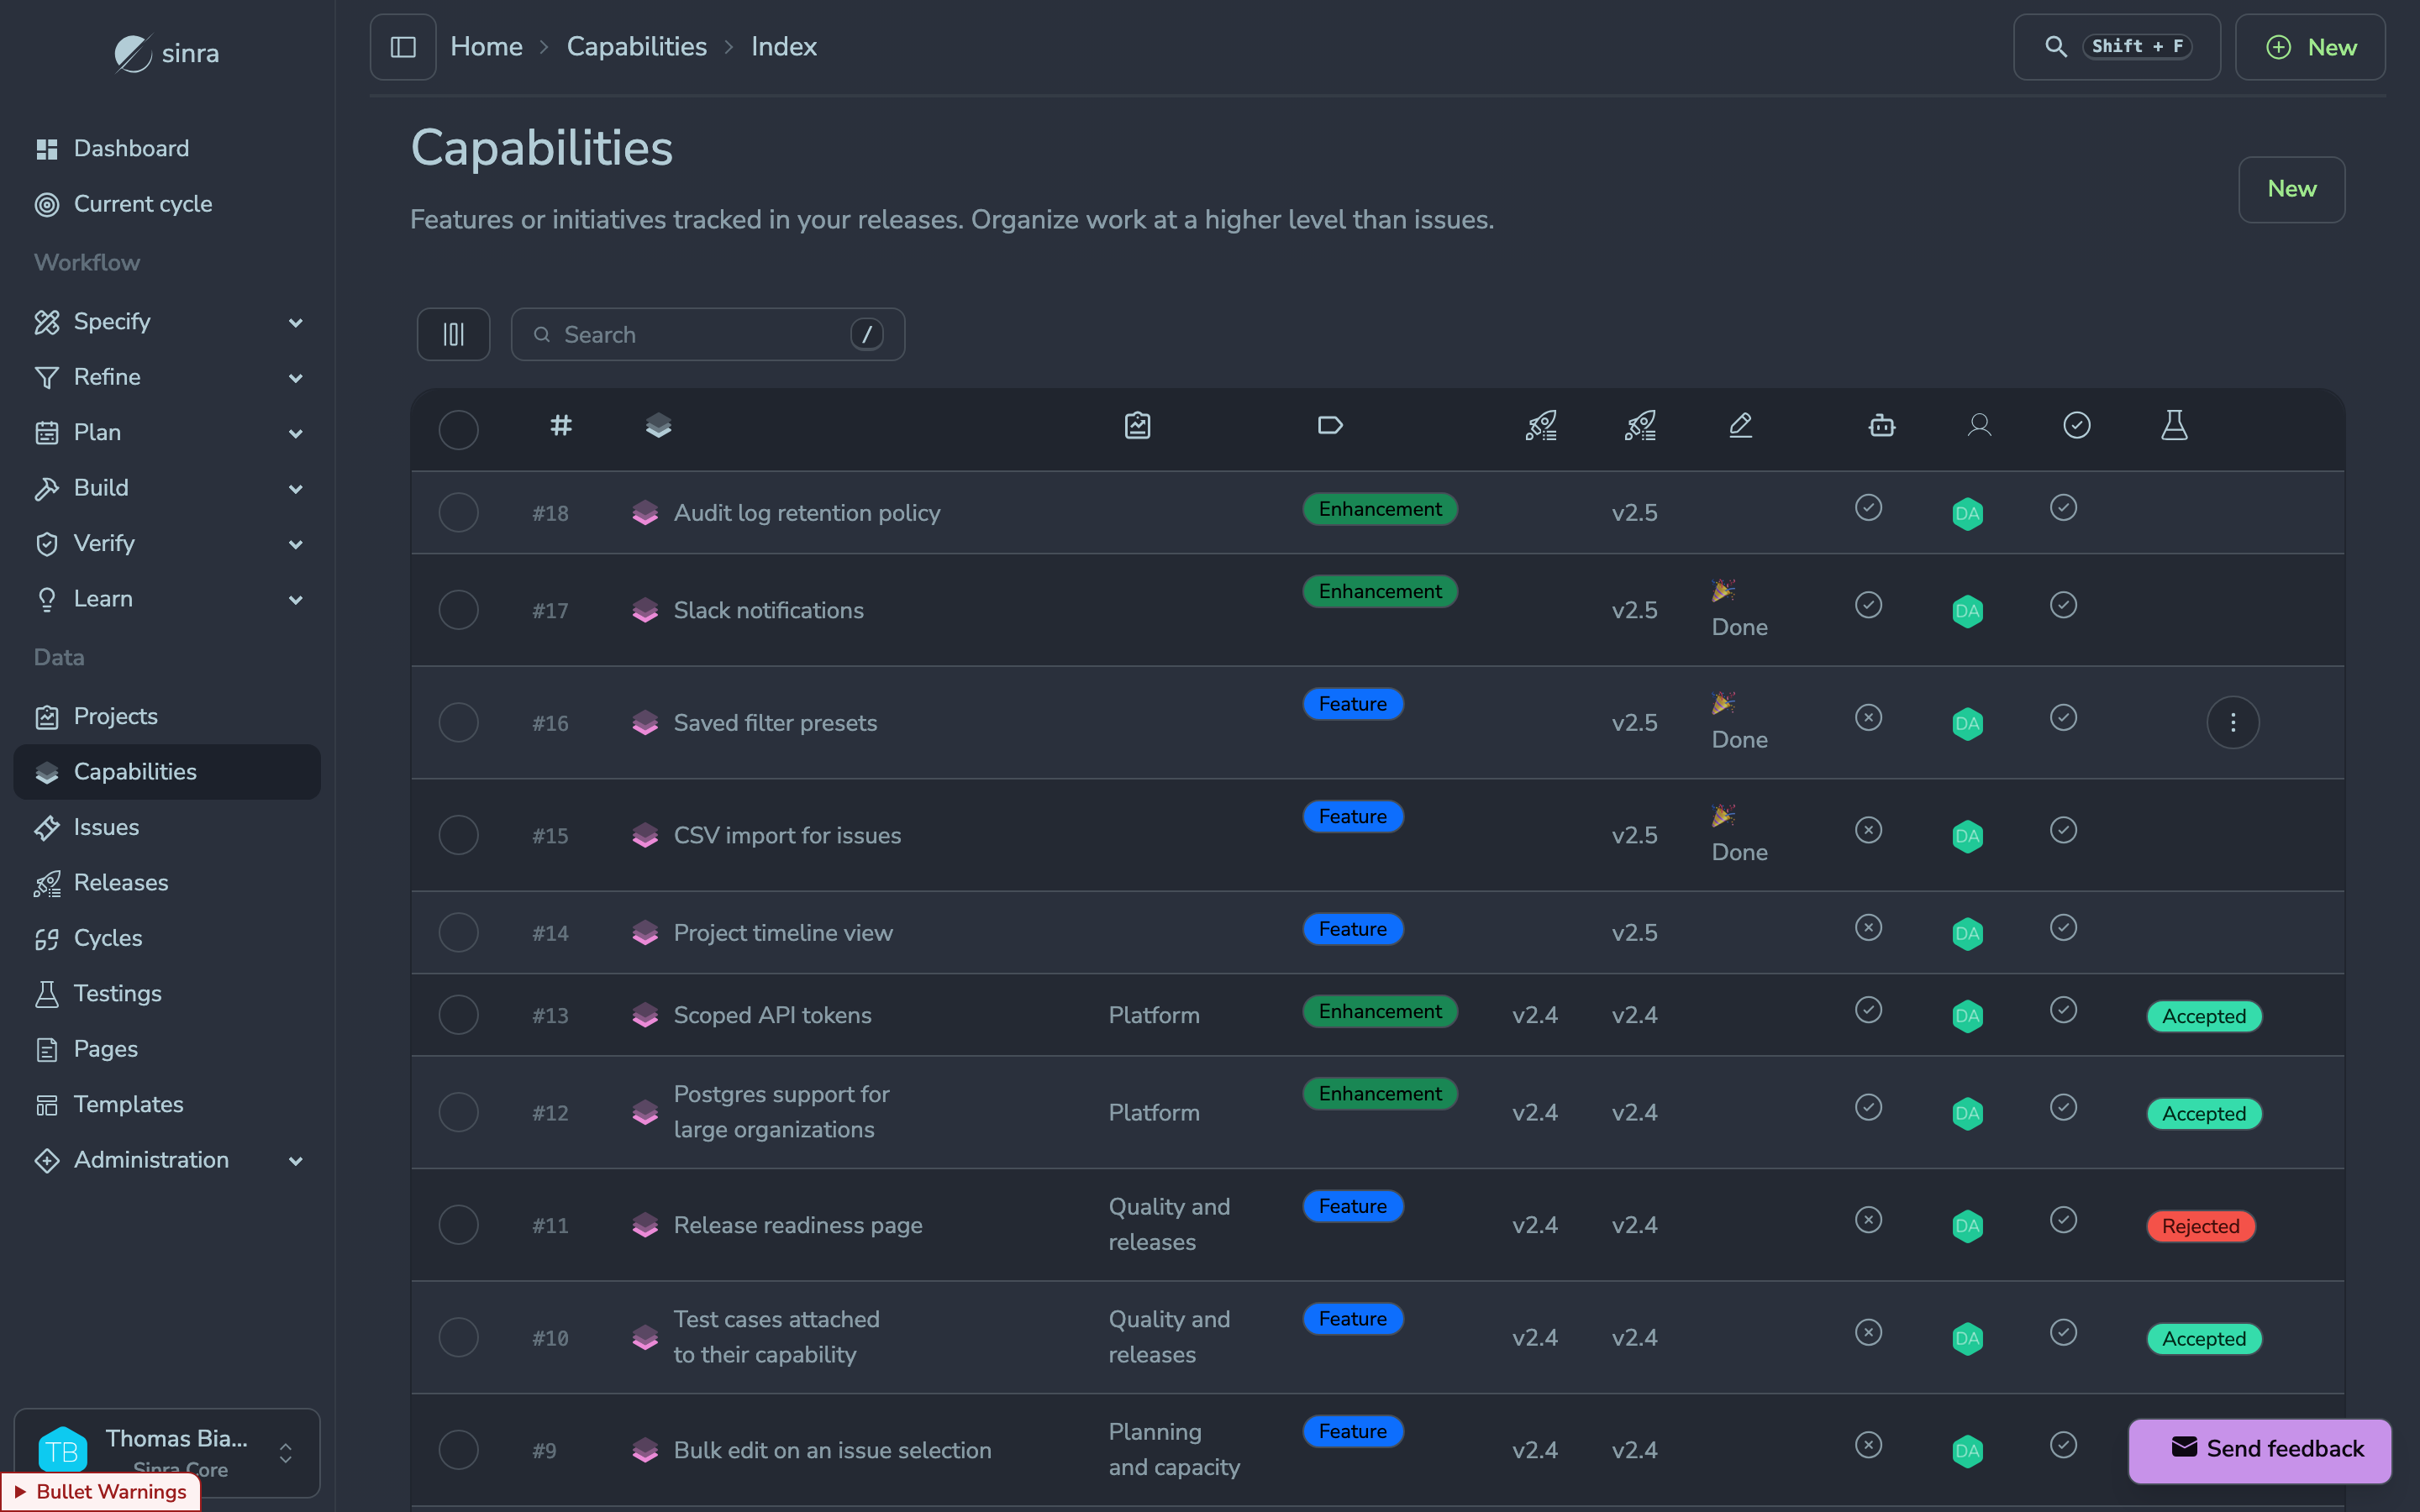This screenshot has height=1512, width=2420.
Task: Click the capability layers column header icon
Action: coord(658,426)
